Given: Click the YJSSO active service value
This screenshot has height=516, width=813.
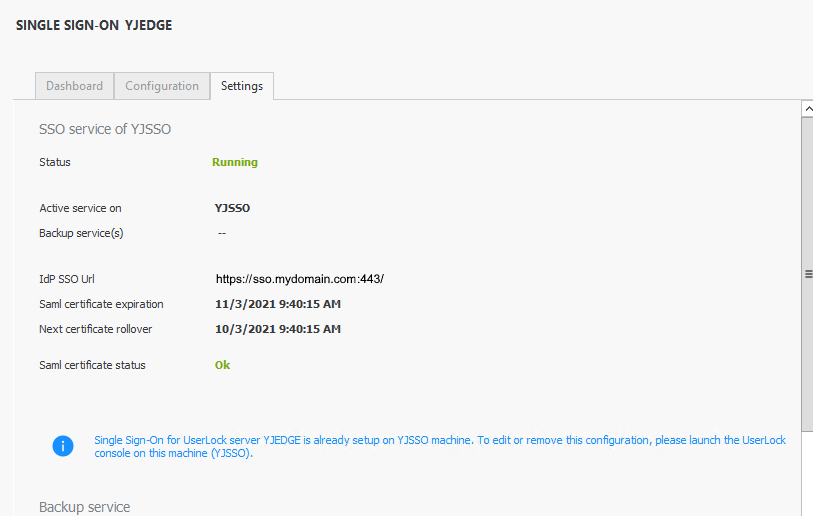Looking at the screenshot, I should [x=232, y=208].
